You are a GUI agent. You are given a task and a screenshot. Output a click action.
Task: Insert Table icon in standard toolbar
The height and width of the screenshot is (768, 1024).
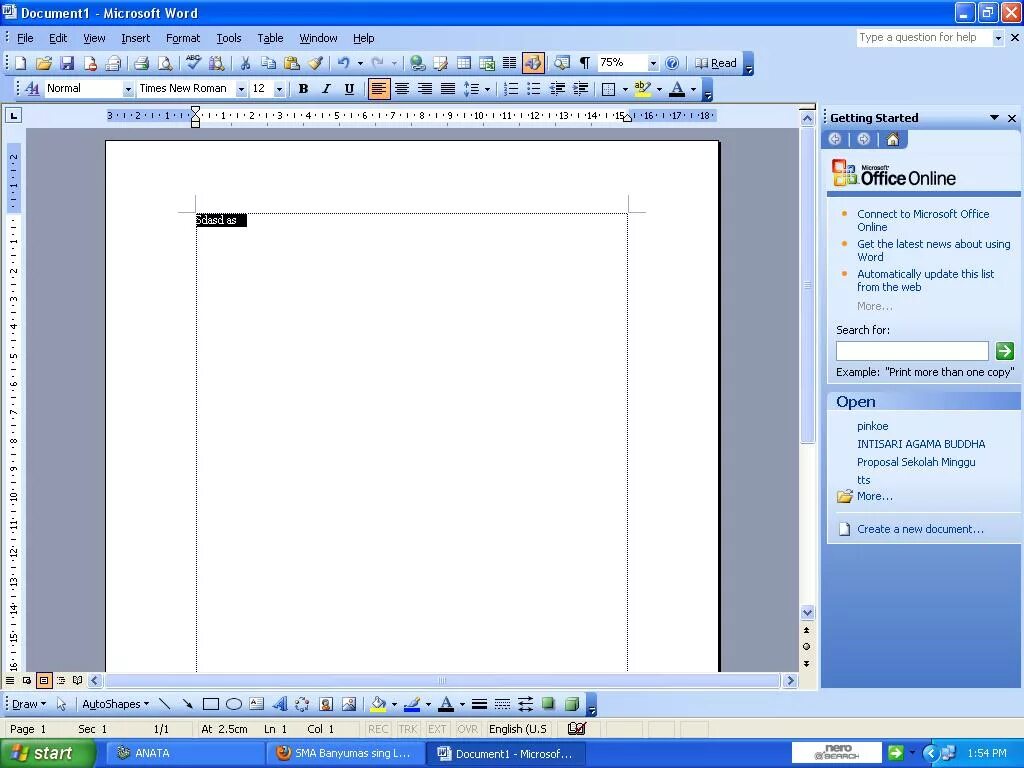click(464, 63)
